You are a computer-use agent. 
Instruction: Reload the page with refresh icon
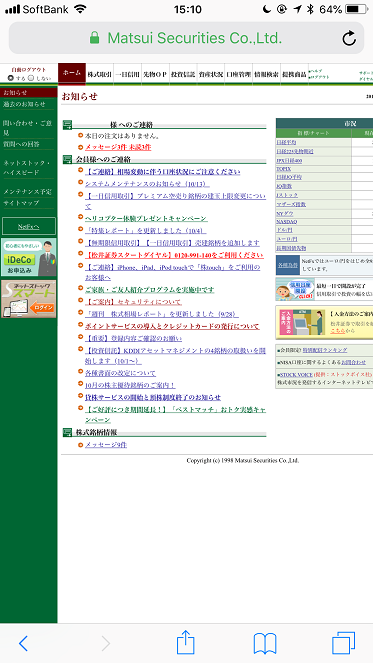click(x=349, y=38)
